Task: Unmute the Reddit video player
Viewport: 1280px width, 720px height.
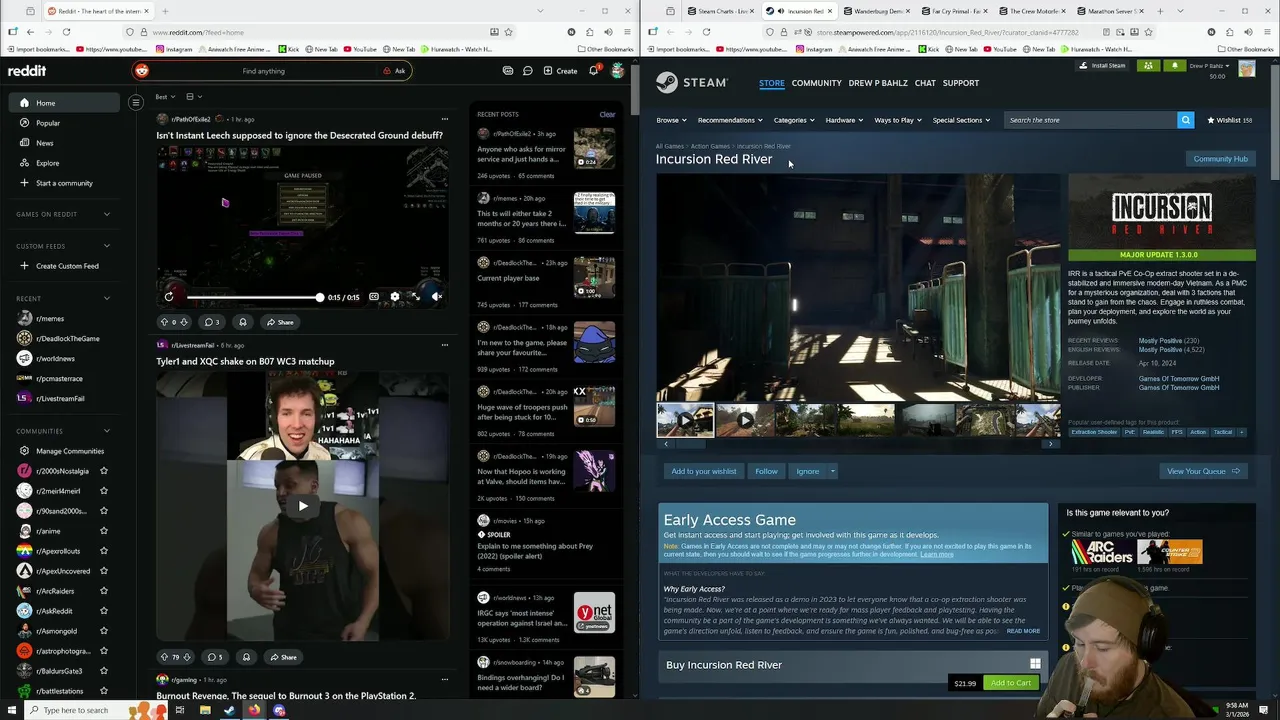Action: [436, 297]
